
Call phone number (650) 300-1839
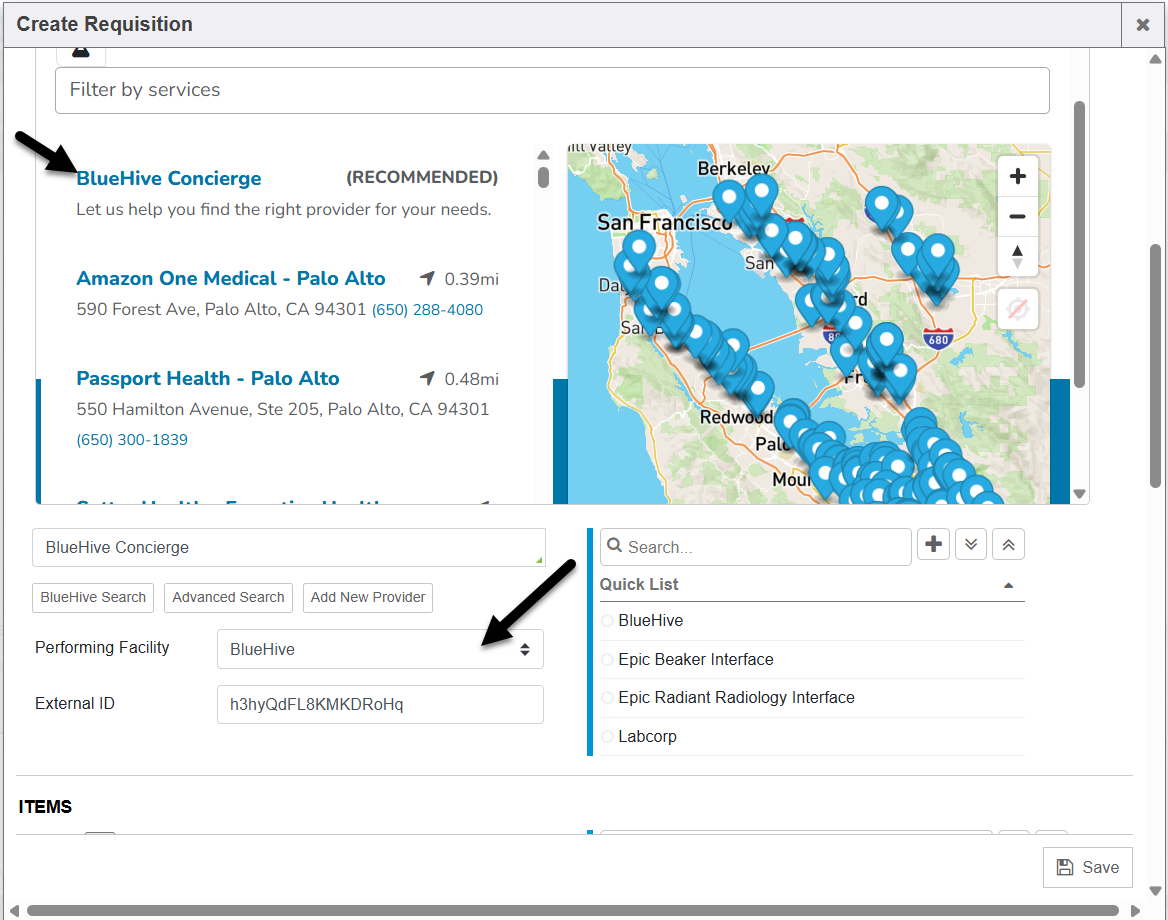pyautogui.click(x=132, y=440)
